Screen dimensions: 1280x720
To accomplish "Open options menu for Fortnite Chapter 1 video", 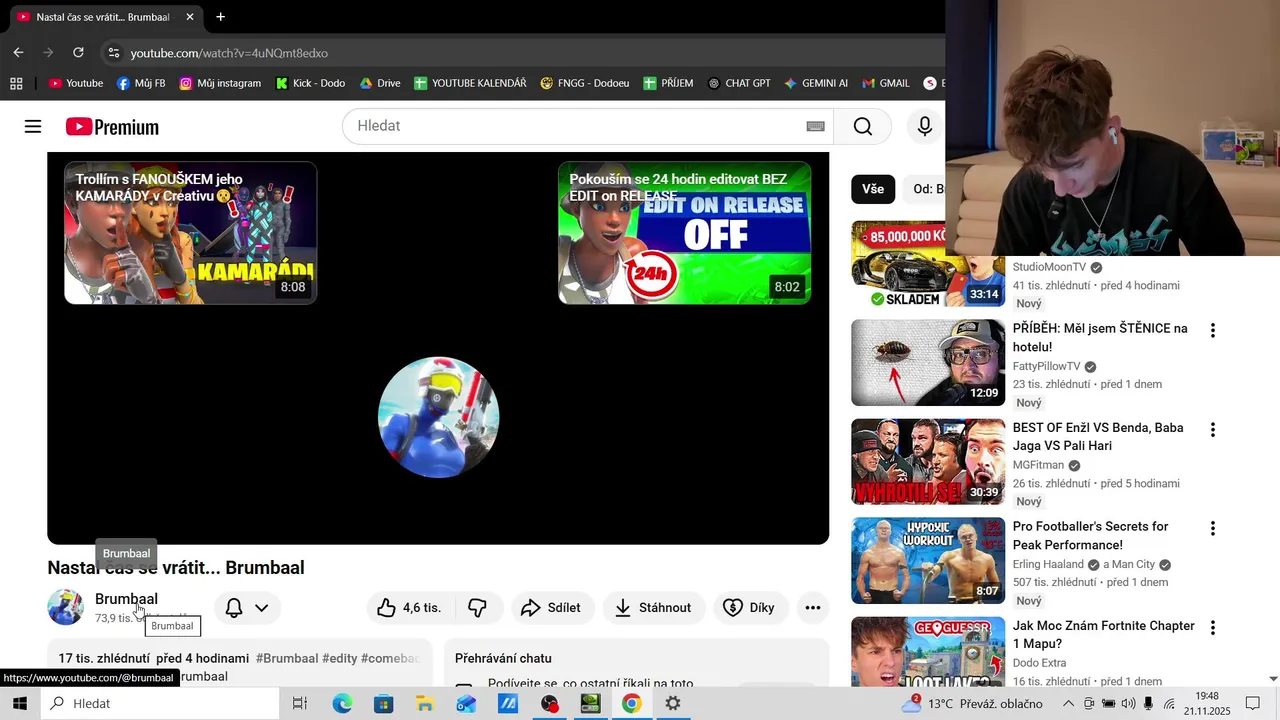I will tap(1213, 628).
